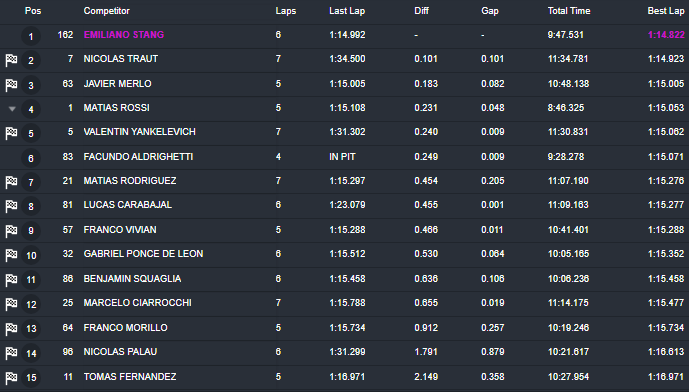Click the checkered flag beside Valentin Yankelevich
This screenshot has width=689, height=392.
coord(11,133)
